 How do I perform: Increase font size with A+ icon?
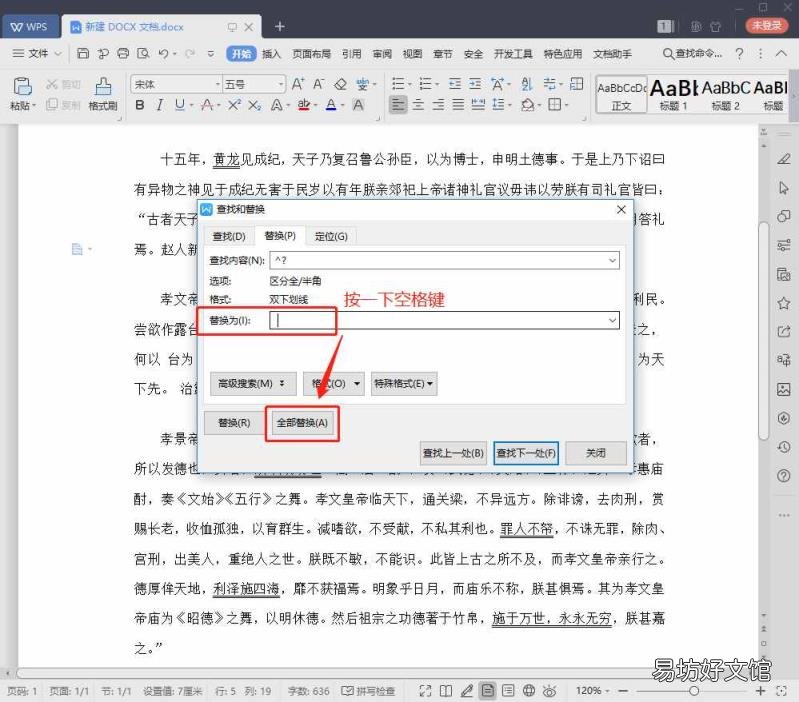(x=298, y=84)
